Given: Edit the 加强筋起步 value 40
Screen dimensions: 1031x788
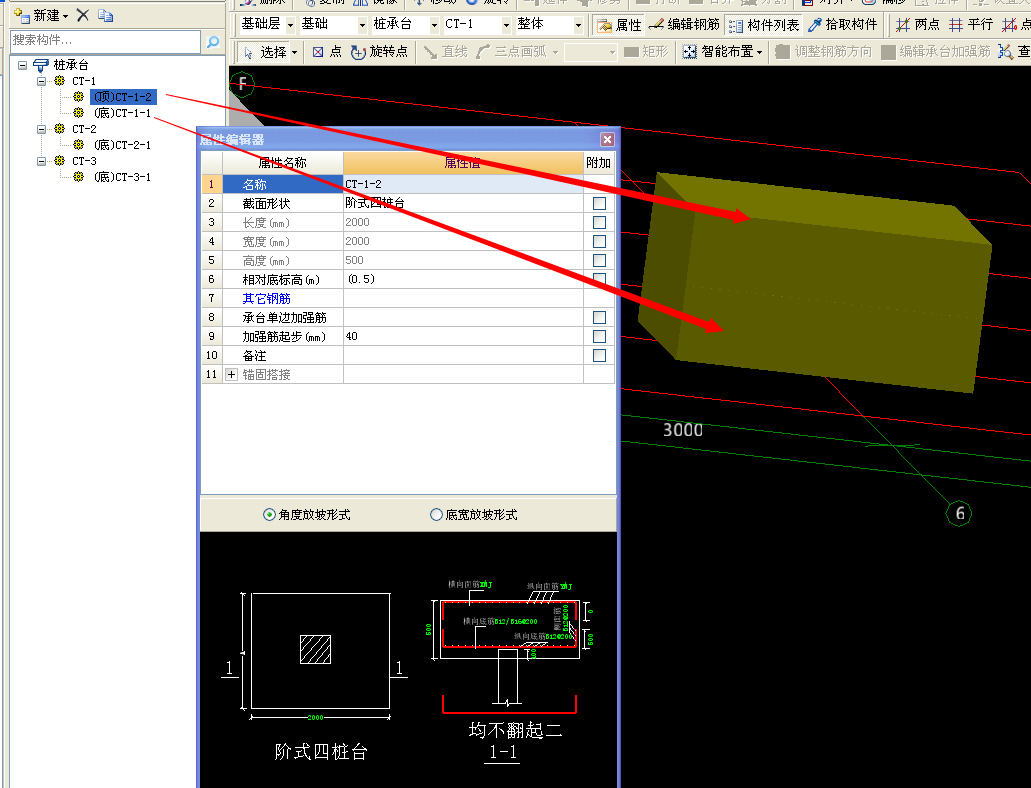Looking at the screenshot, I should [463, 337].
